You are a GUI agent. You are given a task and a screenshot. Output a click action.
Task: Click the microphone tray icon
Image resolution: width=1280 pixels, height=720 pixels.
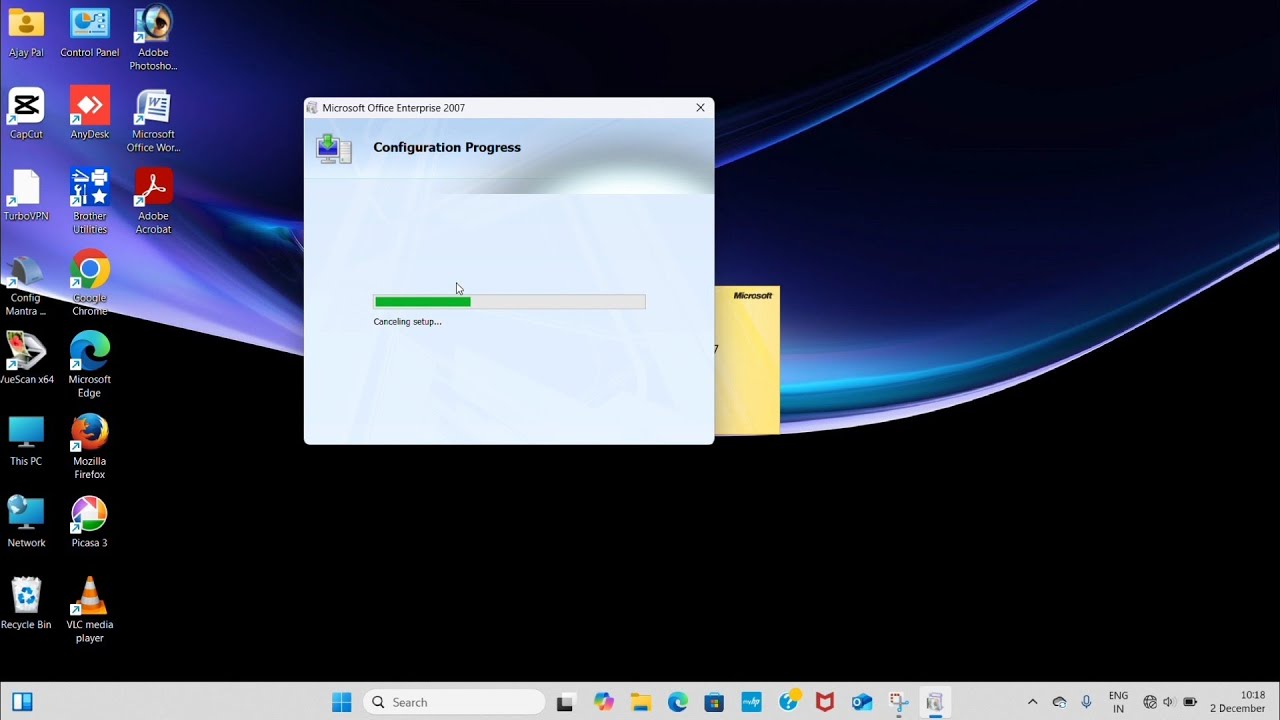[x=1086, y=702]
